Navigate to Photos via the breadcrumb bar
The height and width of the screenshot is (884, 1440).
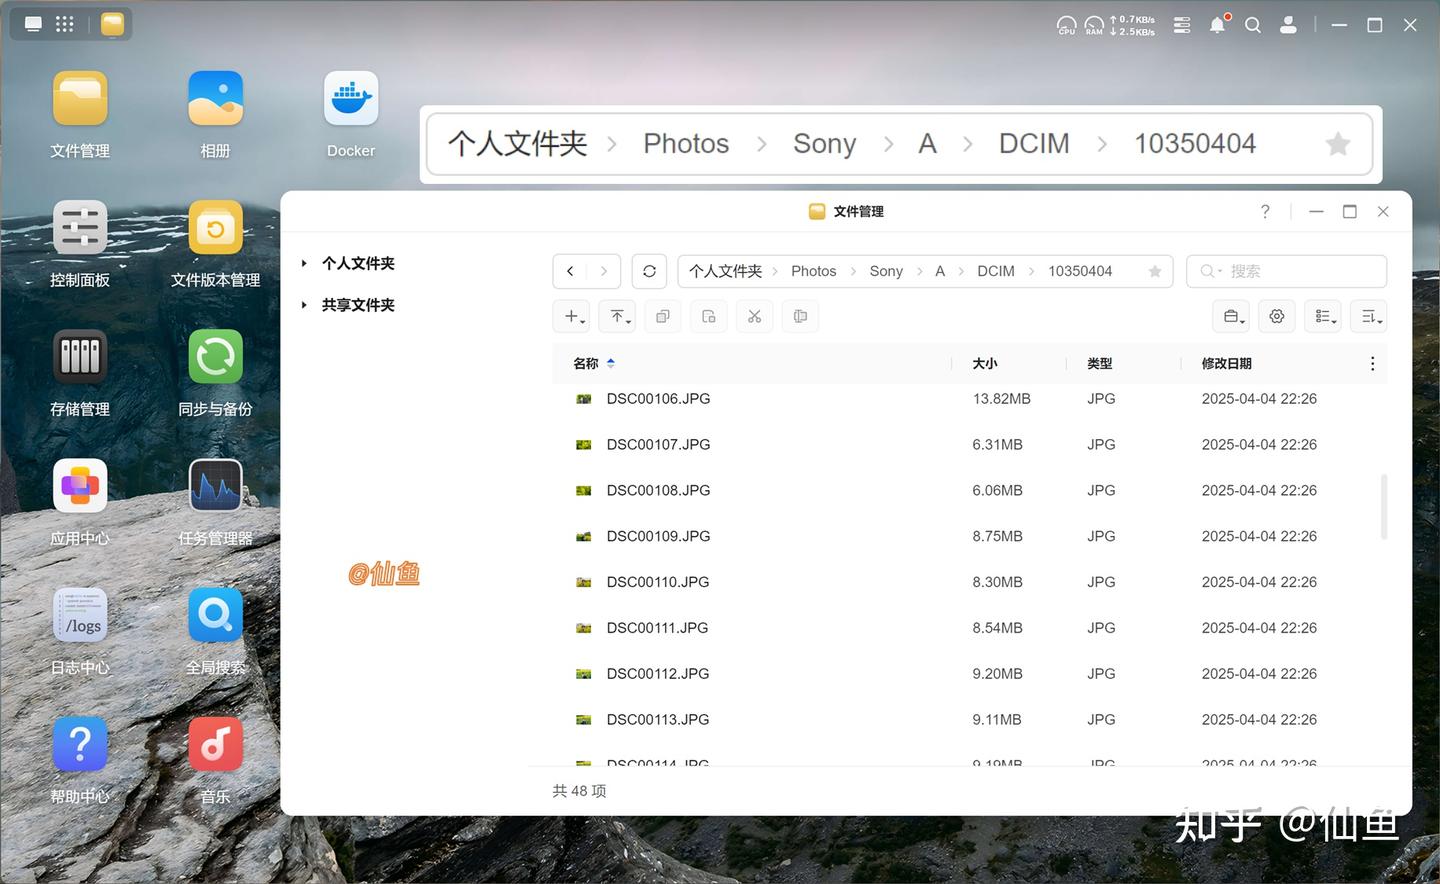(x=813, y=271)
